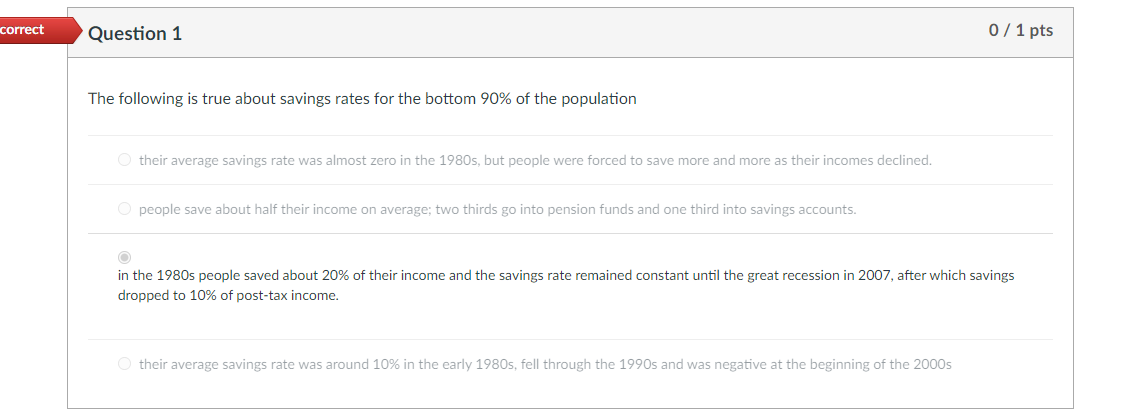Image resolution: width=1130 pixels, height=419 pixels.
Task: Click the '0 / 1 pts' score
Action: [x=1020, y=31]
